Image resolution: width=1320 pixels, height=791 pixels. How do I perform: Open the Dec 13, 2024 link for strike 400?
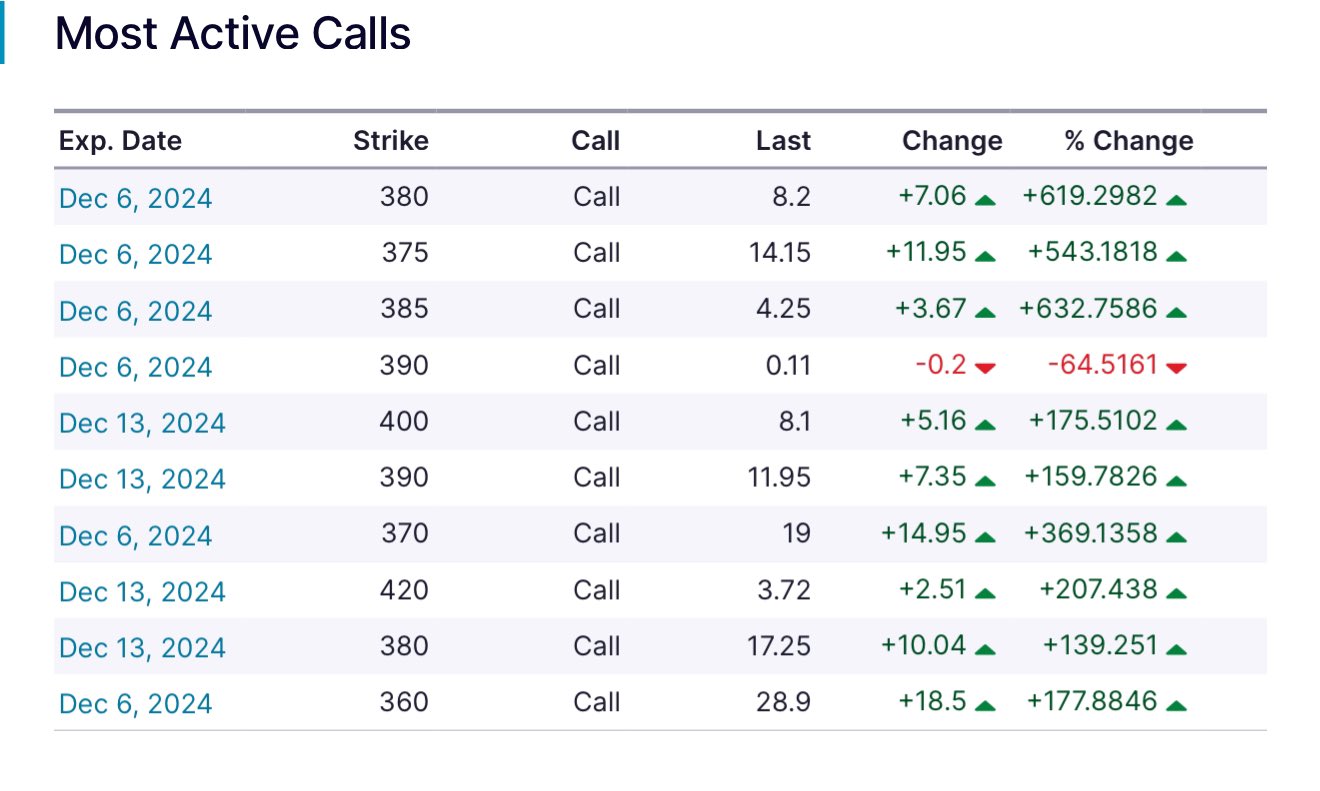142,422
